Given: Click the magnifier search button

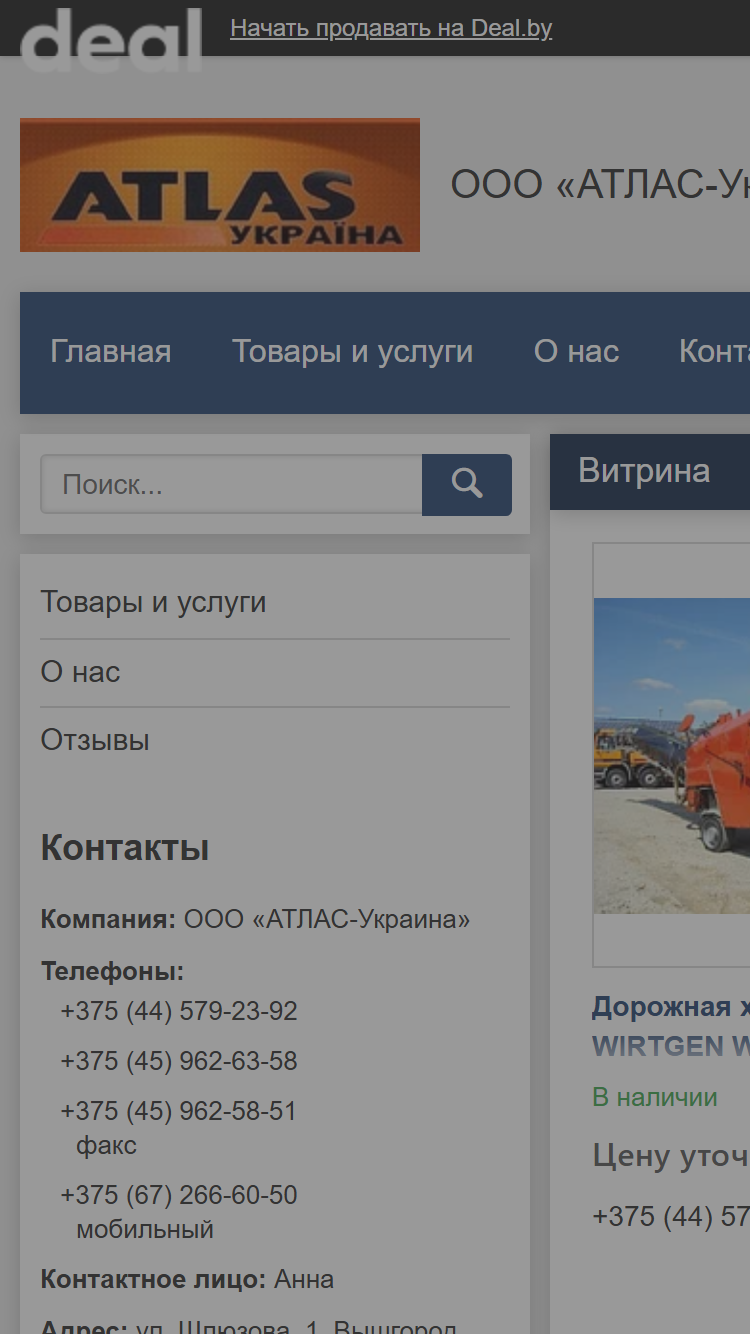Looking at the screenshot, I should [467, 485].
